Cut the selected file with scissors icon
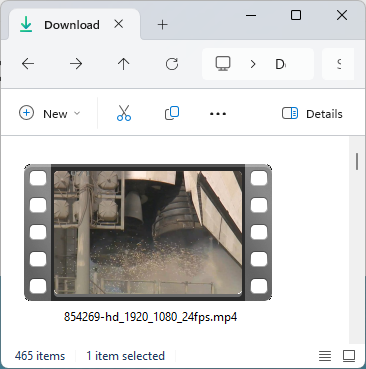366x369 pixels. 124,113
